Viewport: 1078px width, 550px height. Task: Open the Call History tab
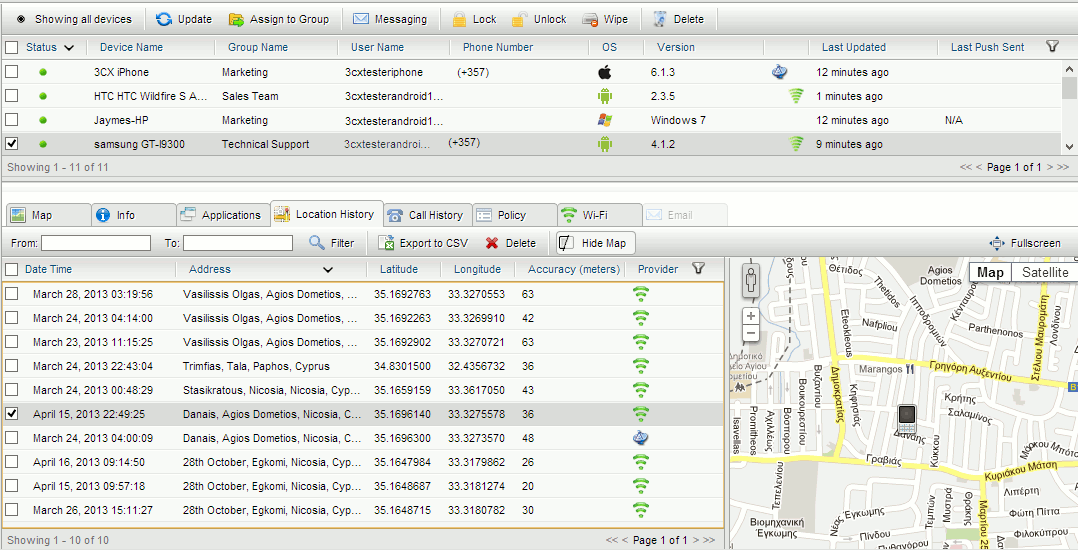coord(428,215)
